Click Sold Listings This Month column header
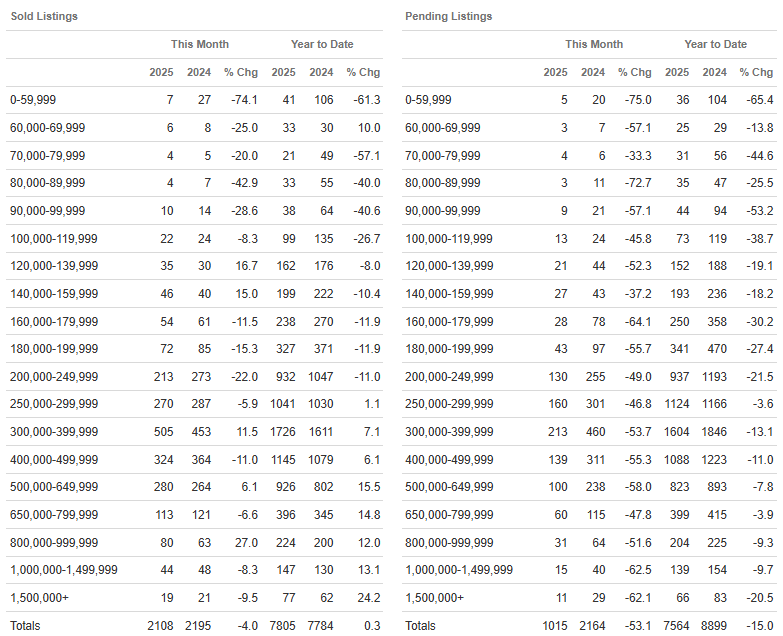Image resolution: width=783 pixels, height=636 pixels. [200, 44]
